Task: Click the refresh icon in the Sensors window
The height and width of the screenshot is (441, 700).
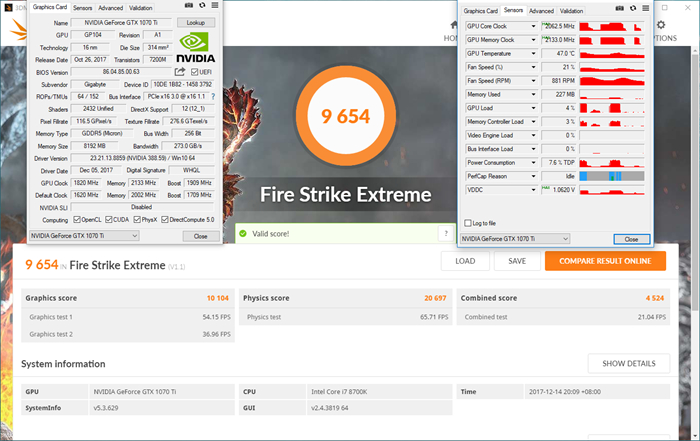Action: [633, 9]
